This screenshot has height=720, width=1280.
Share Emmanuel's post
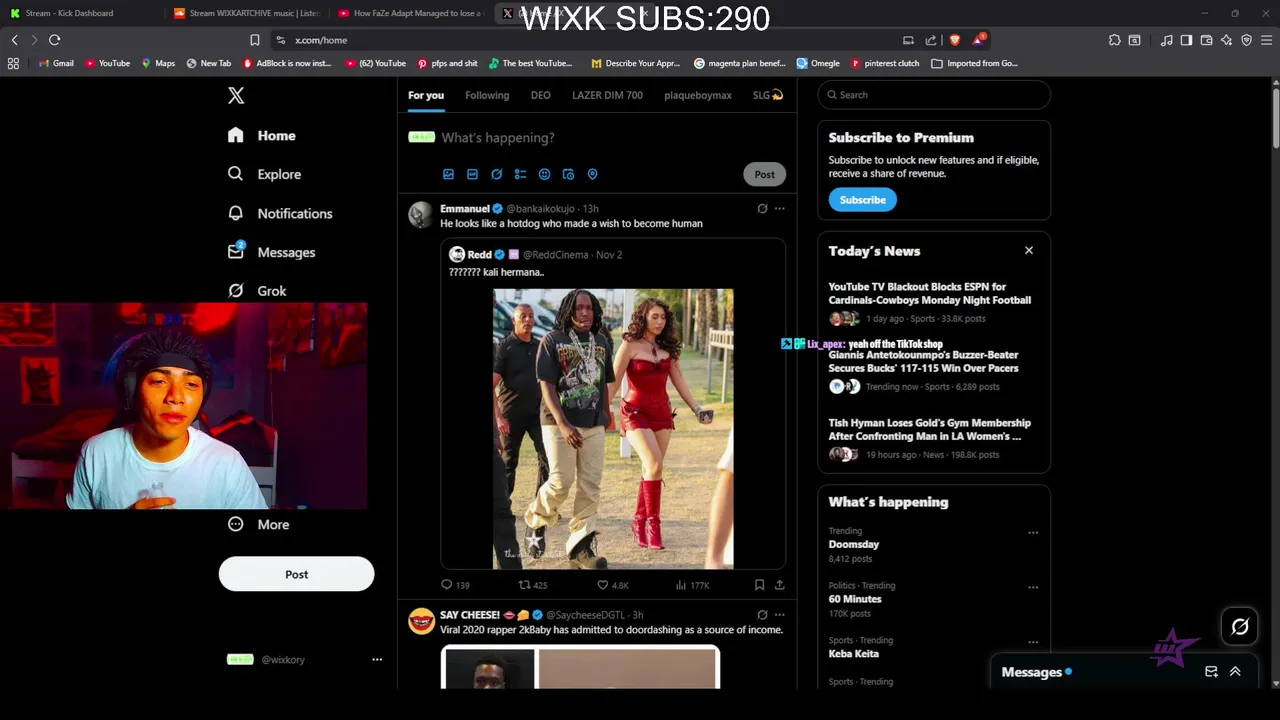pos(779,585)
